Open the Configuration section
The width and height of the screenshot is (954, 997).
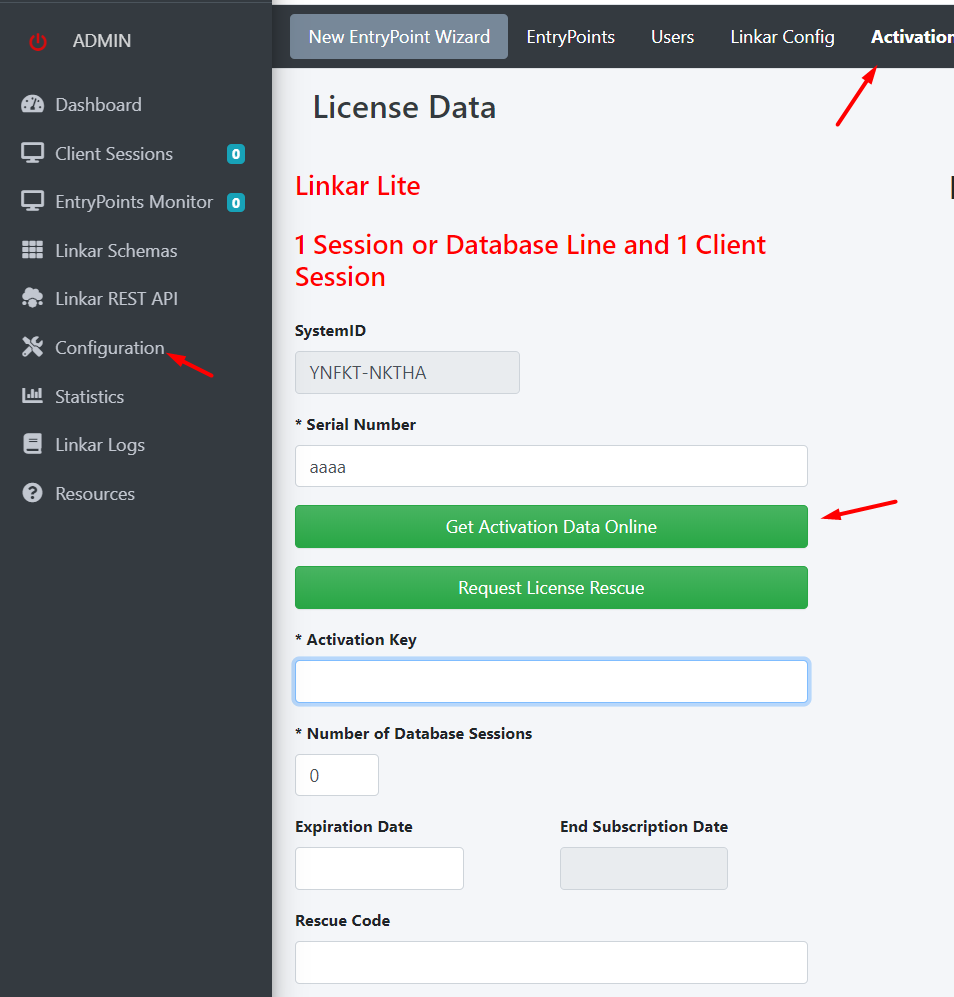pos(110,348)
